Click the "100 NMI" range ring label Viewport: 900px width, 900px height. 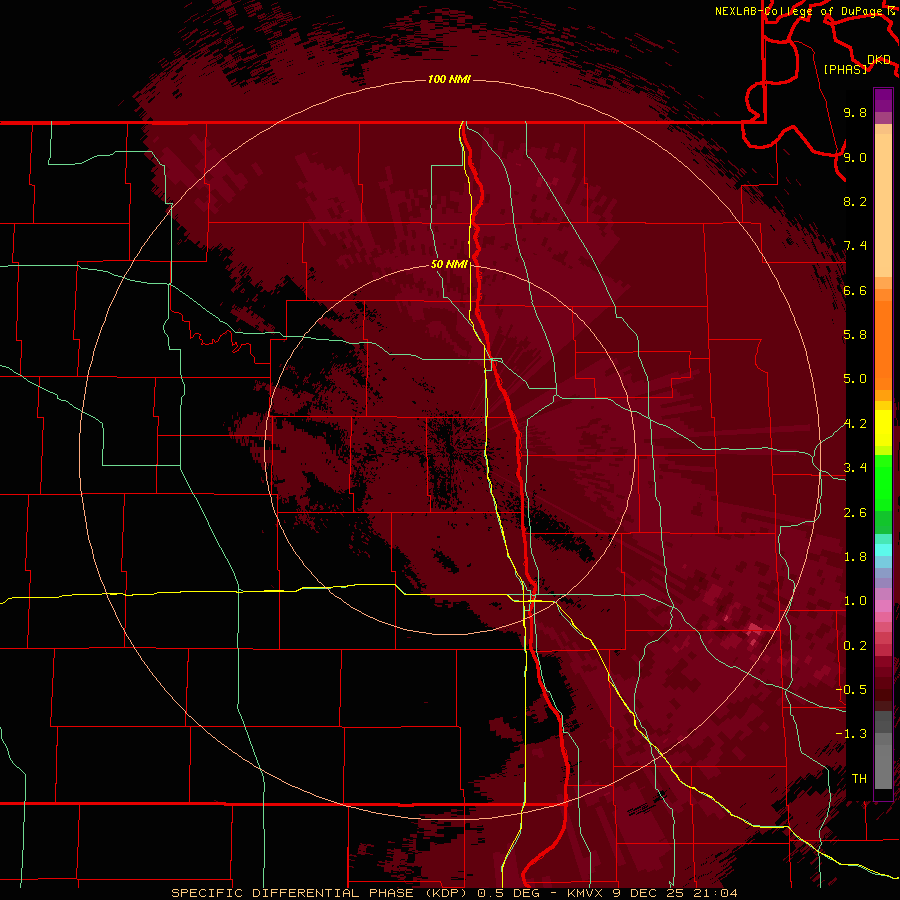tap(449, 79)
